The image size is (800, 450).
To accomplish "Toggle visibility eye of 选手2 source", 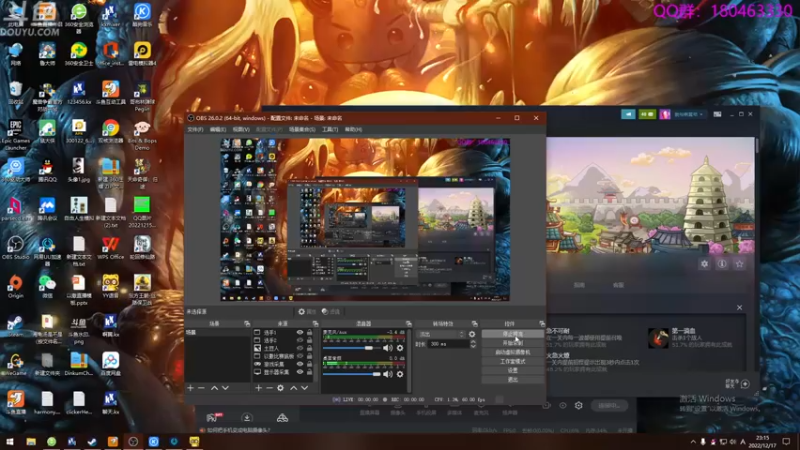I will click(x=300, y=340).
